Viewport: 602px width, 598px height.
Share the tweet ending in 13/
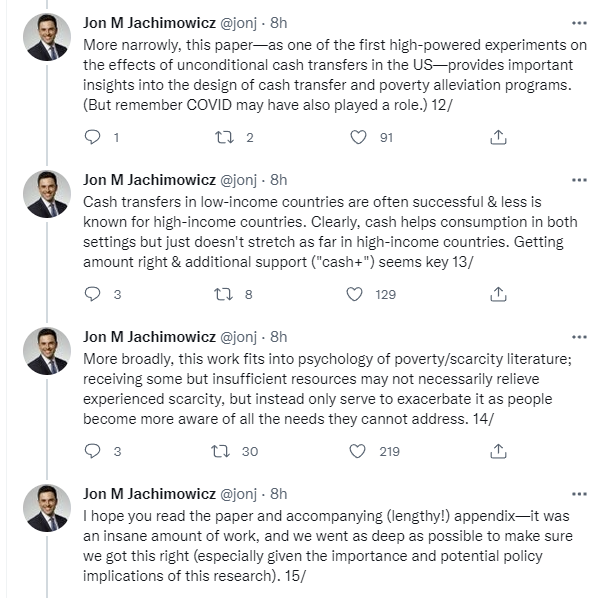[x=498, y=295]
